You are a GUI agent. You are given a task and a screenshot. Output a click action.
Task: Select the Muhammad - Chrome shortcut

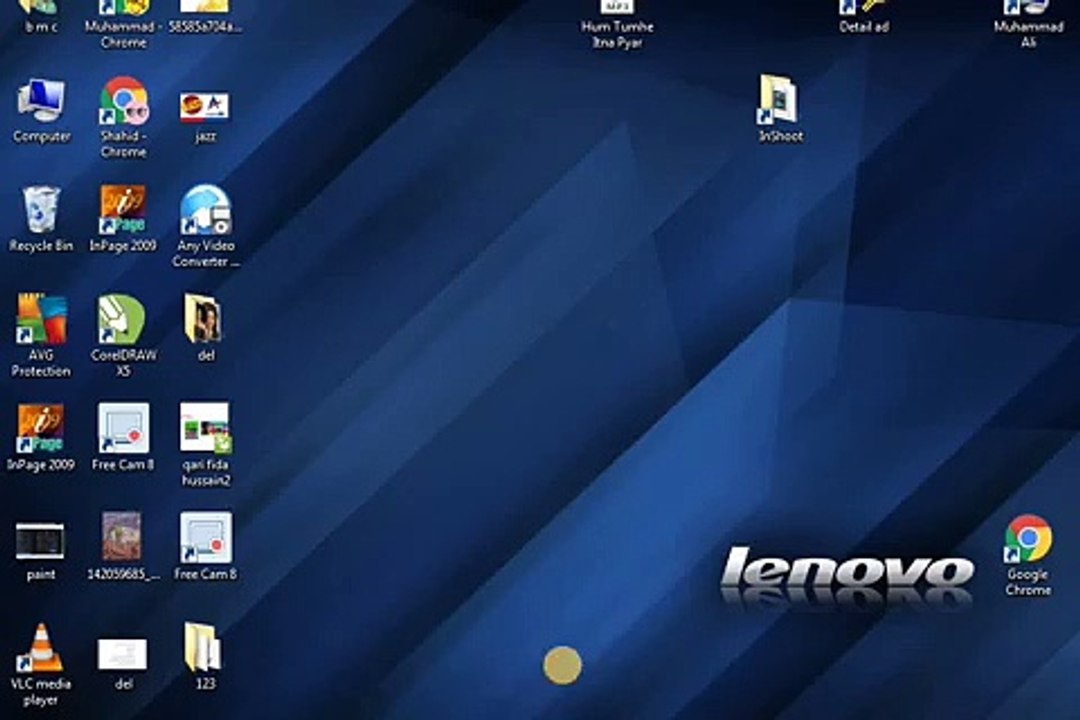(123, 24)
